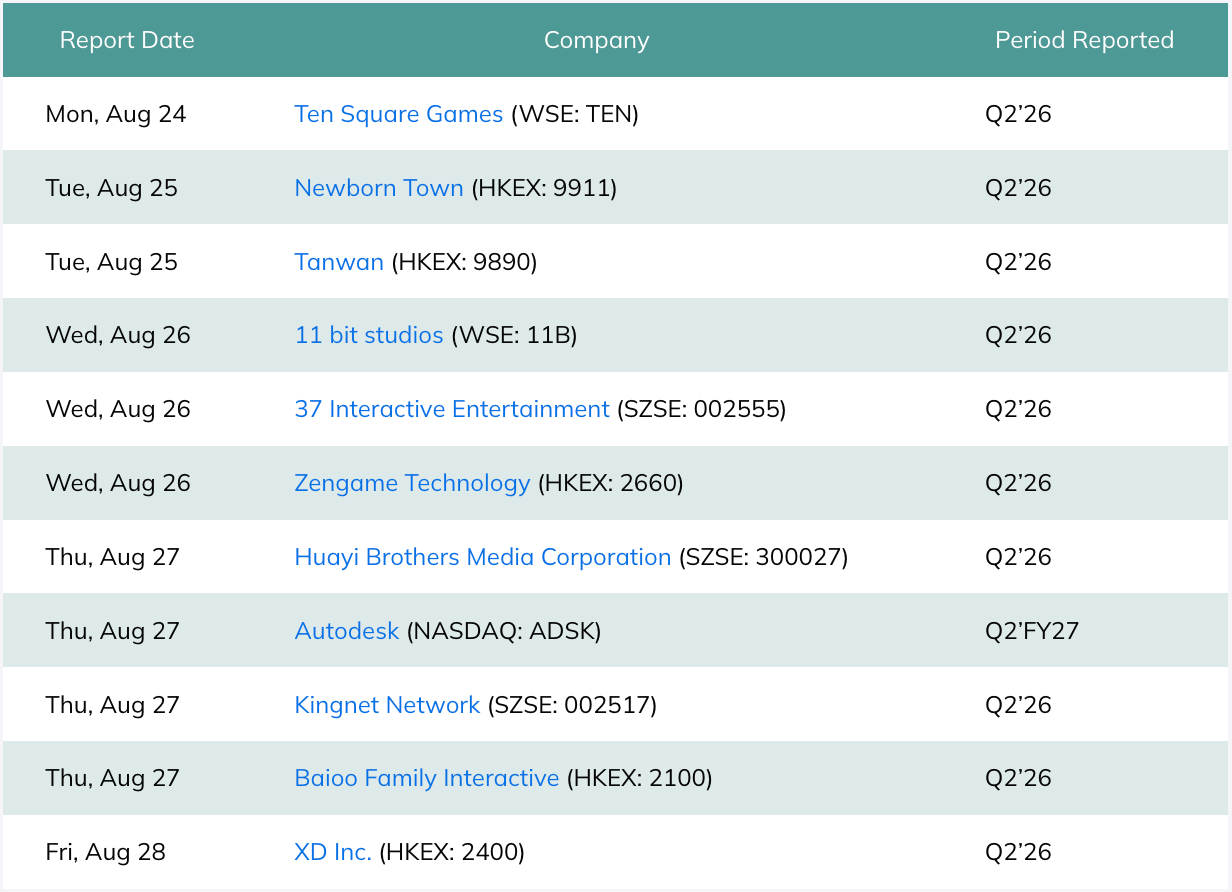Screen dimensions: 1232x892
Task: Select the Mon, Aug 24 date cell
Action: (116, 114)
